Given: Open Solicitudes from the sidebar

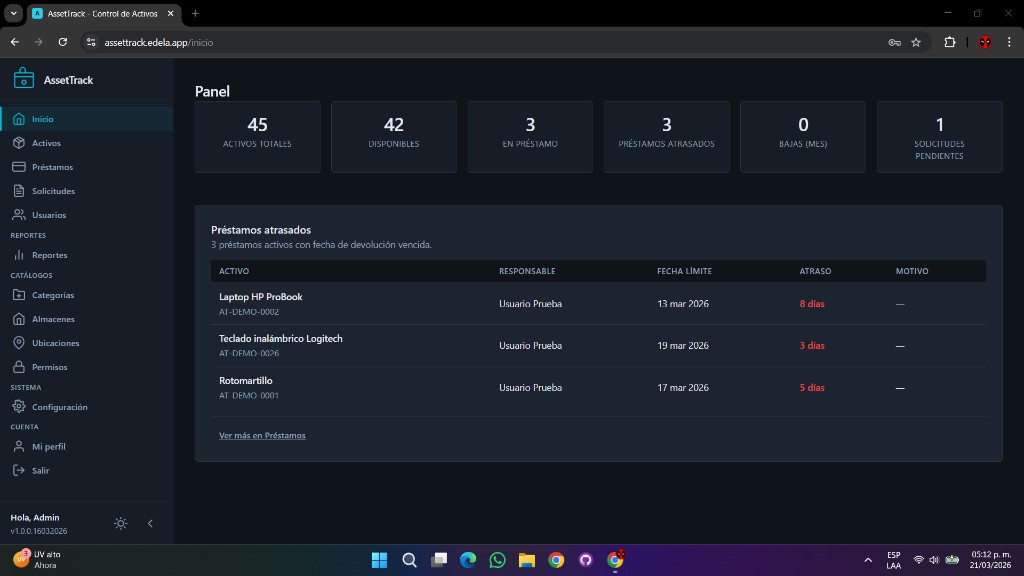Looking at the screenshot, I should click(x=52, y=191).
